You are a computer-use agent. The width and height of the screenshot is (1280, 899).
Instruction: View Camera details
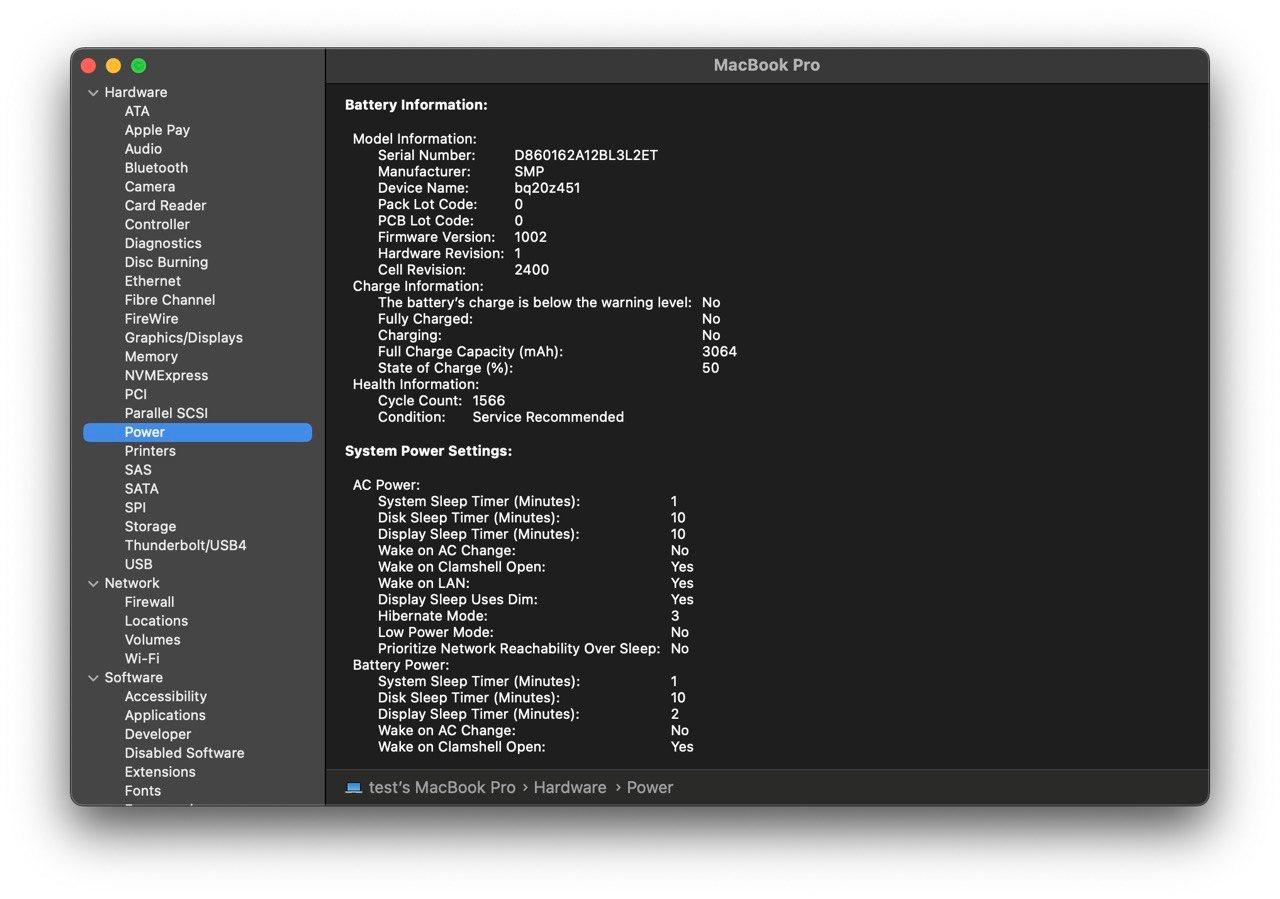150,186
